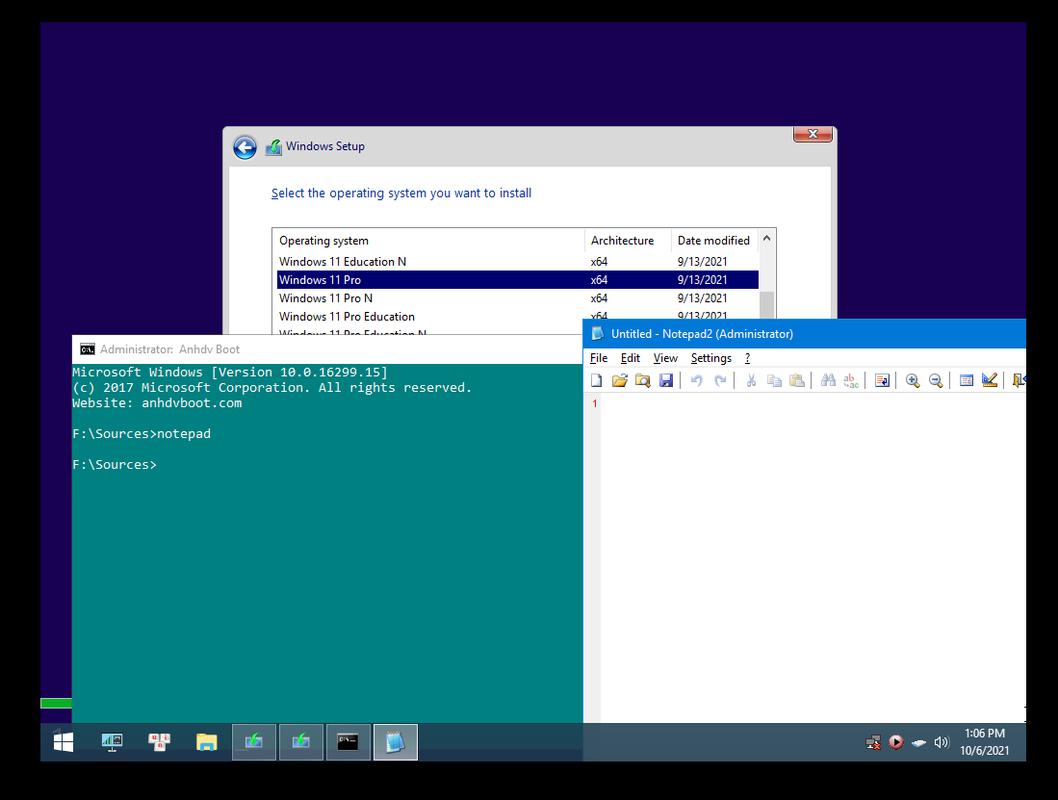Click the F:\Sources> prompt line in console

pos(115,465)
